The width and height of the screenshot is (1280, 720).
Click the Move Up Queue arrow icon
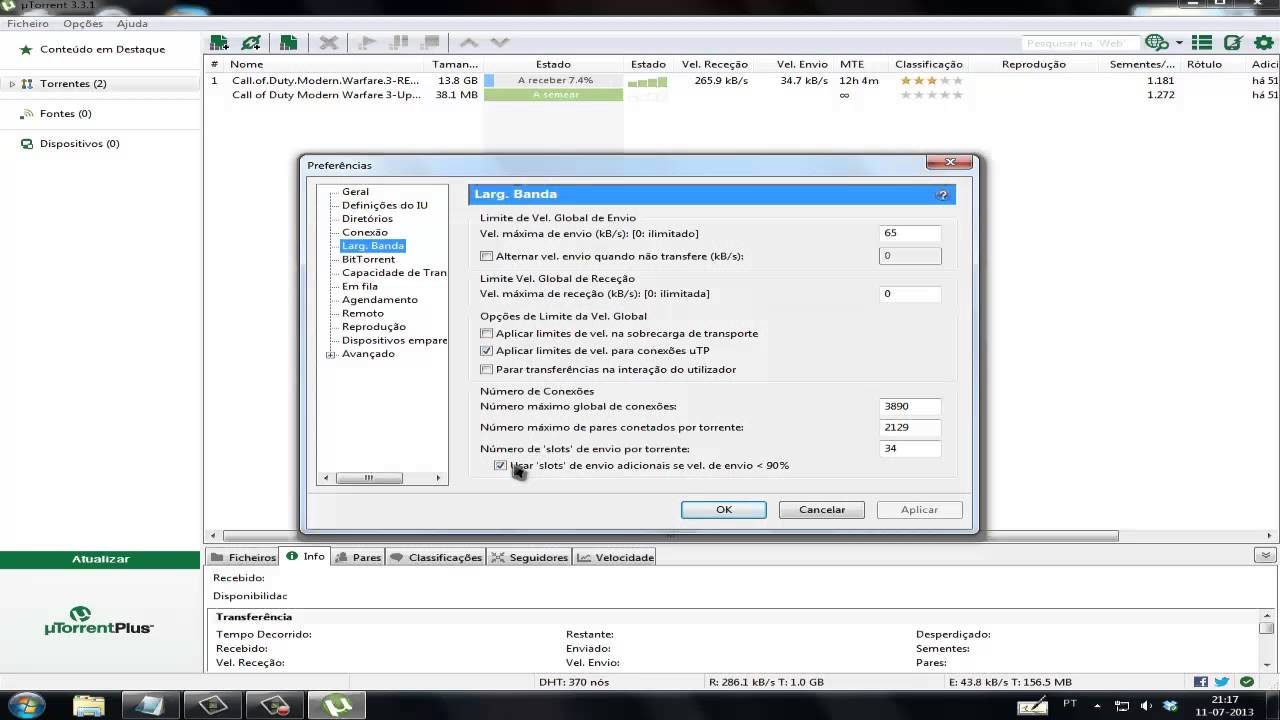[x=468, y=43]
